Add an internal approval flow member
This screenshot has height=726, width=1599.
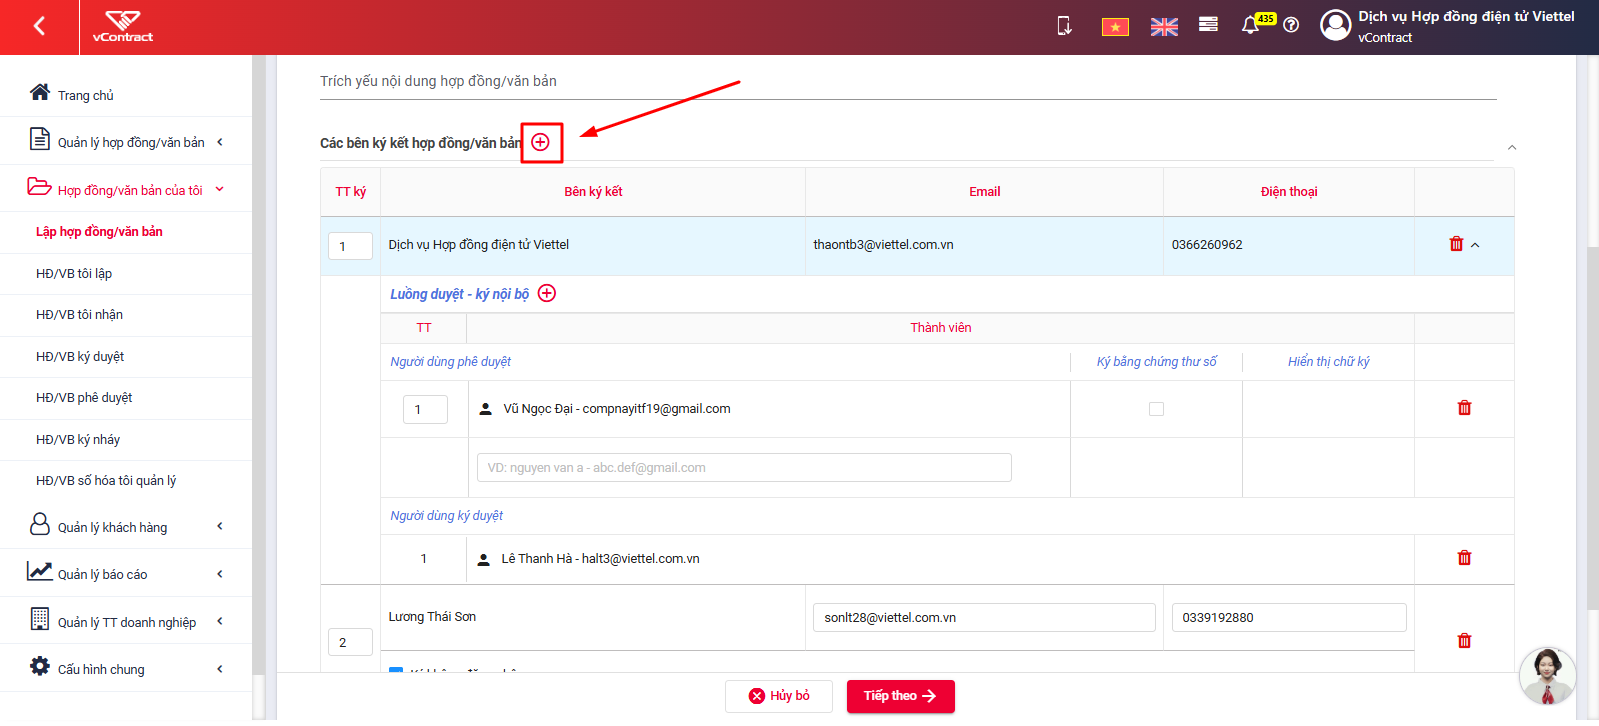(547, 293)
